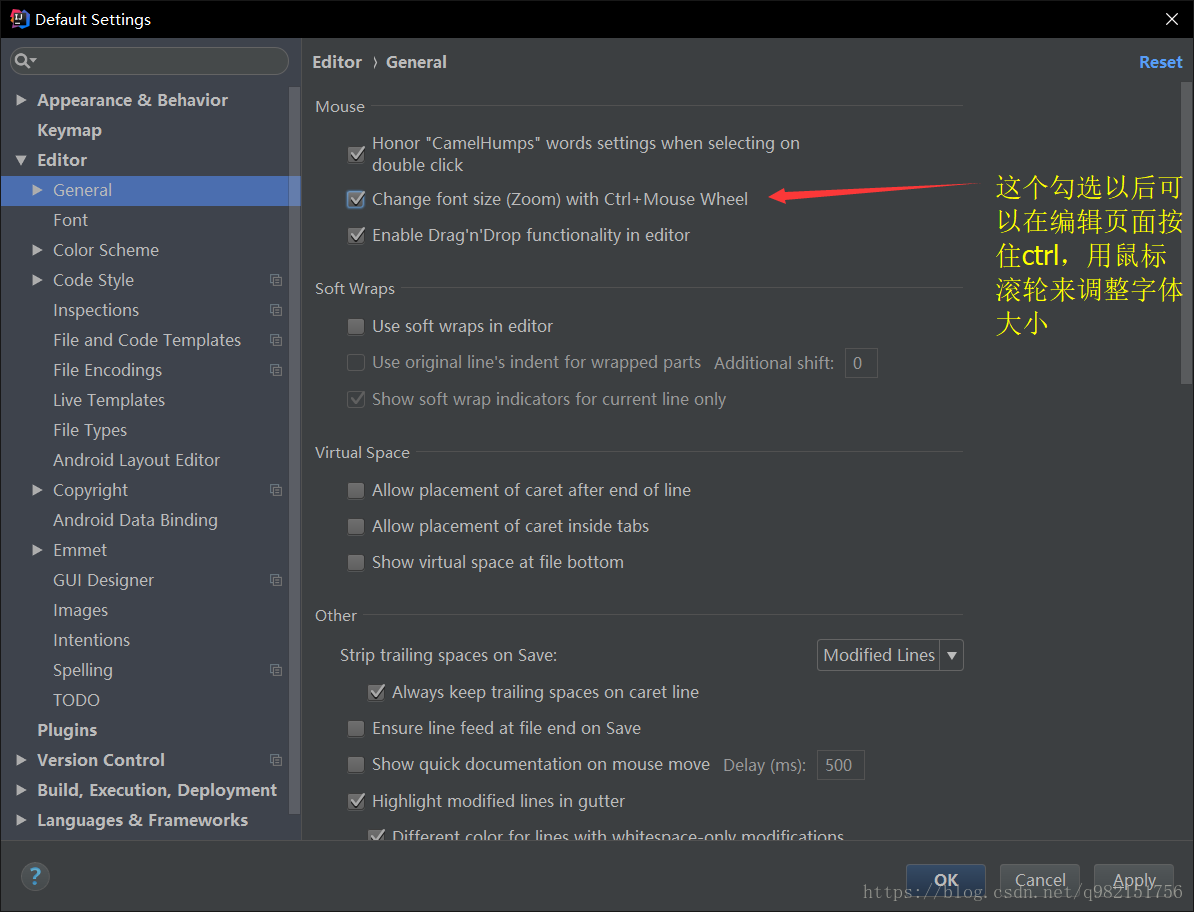Click the project-level icon beside Copyright
This screenshot has width=1194, height=912.
276,490
